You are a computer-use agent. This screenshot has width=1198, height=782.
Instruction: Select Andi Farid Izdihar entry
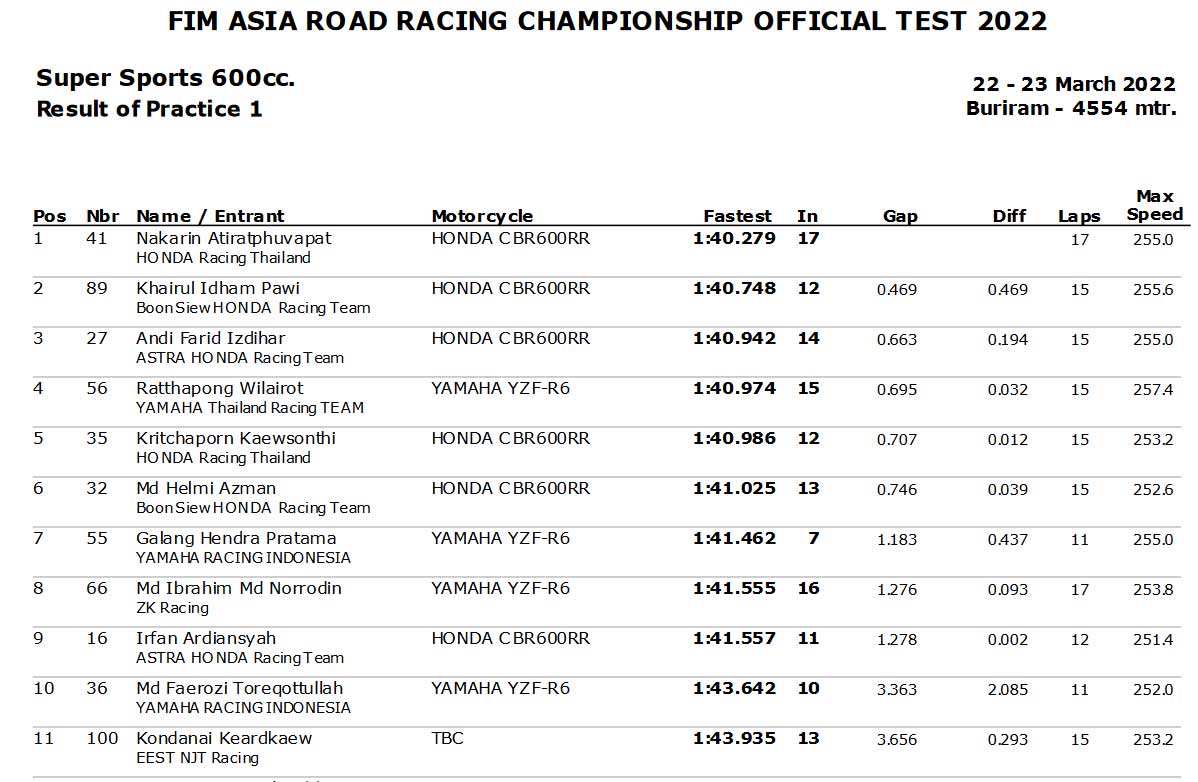211,338
